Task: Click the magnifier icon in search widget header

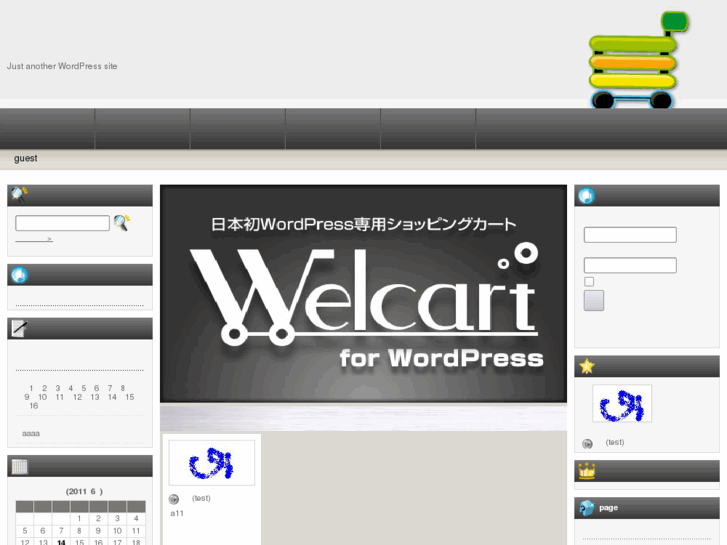Action: (19, 195)
